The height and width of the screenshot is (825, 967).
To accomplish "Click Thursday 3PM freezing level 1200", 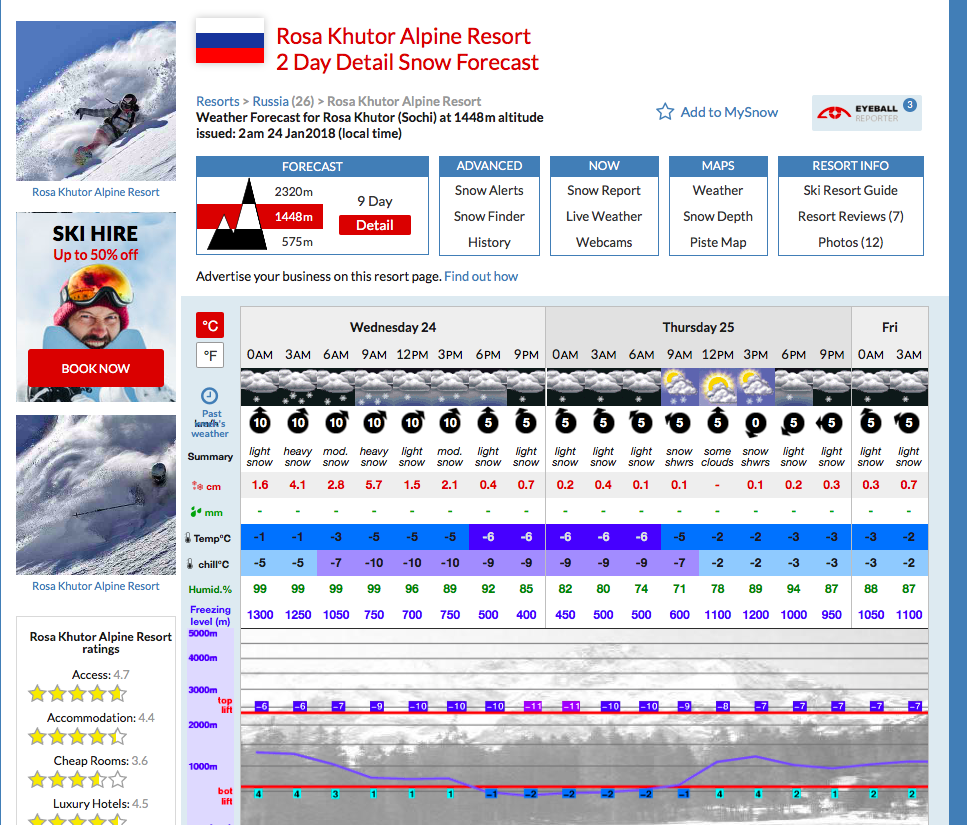I will [755, 615].
